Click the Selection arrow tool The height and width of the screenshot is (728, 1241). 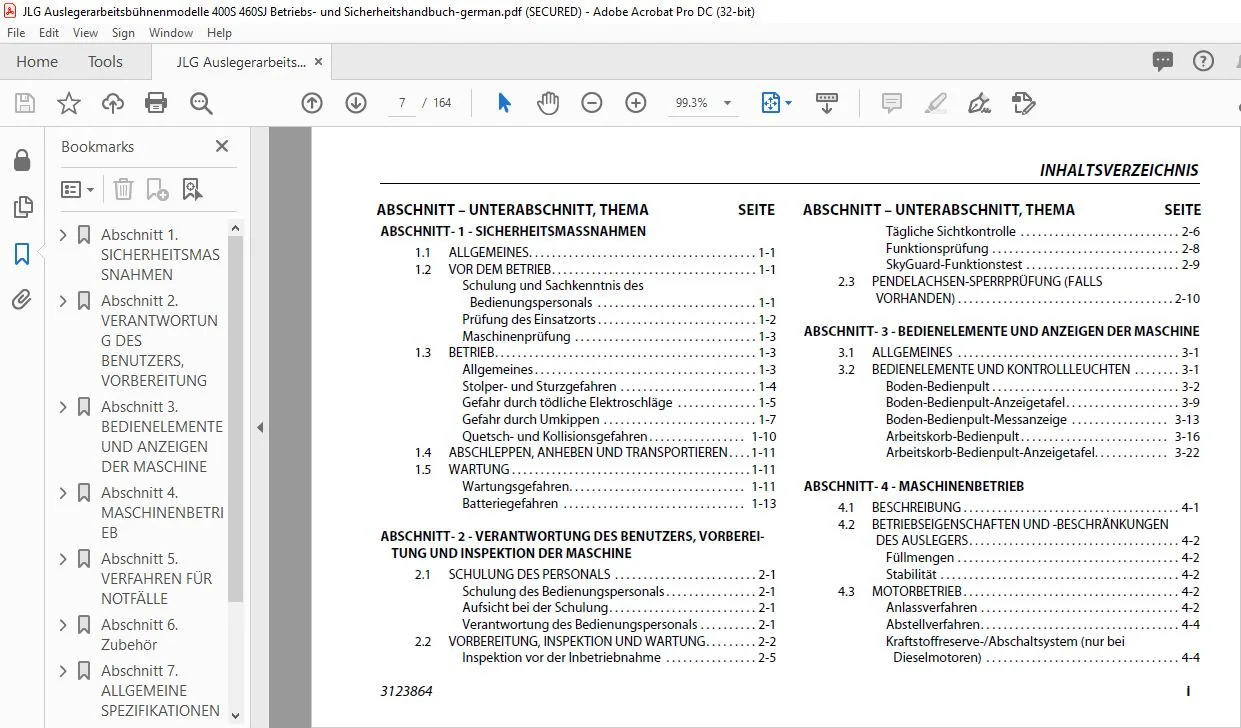coord(504,103)
